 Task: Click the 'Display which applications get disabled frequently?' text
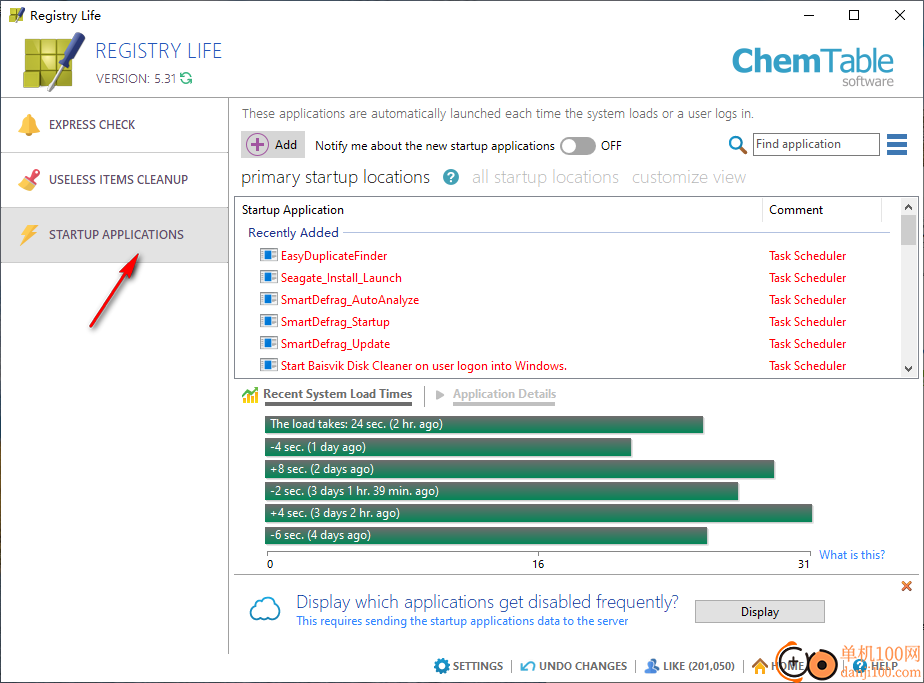pyautogui.click(x=487, y=602)
